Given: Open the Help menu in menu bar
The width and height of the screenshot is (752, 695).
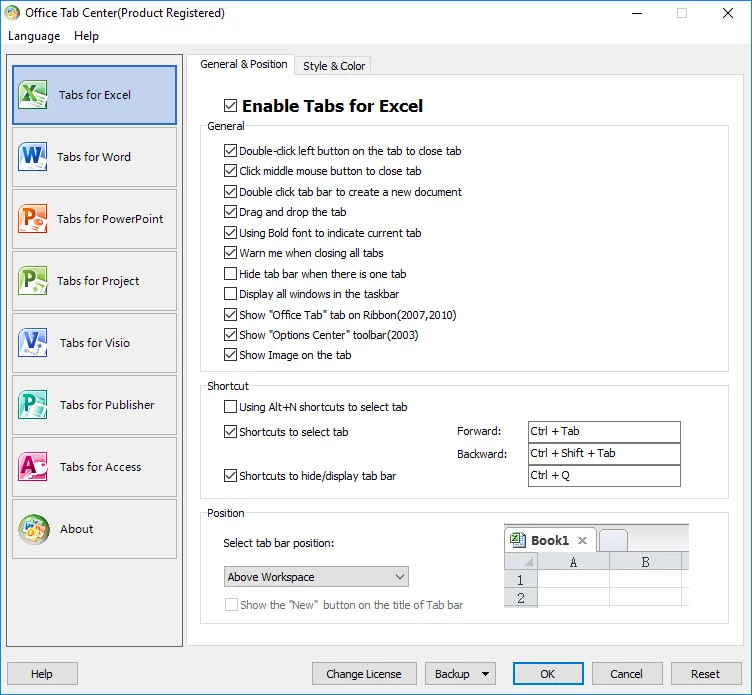Looking at the screenshot, I should [x=86, y=36].
